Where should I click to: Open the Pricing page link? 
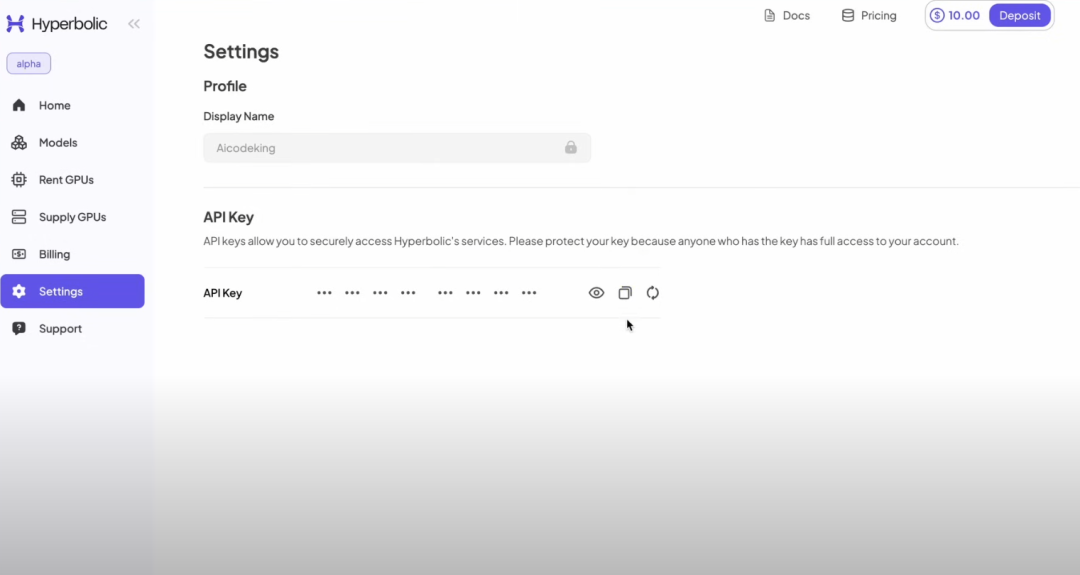coord(869,16)
